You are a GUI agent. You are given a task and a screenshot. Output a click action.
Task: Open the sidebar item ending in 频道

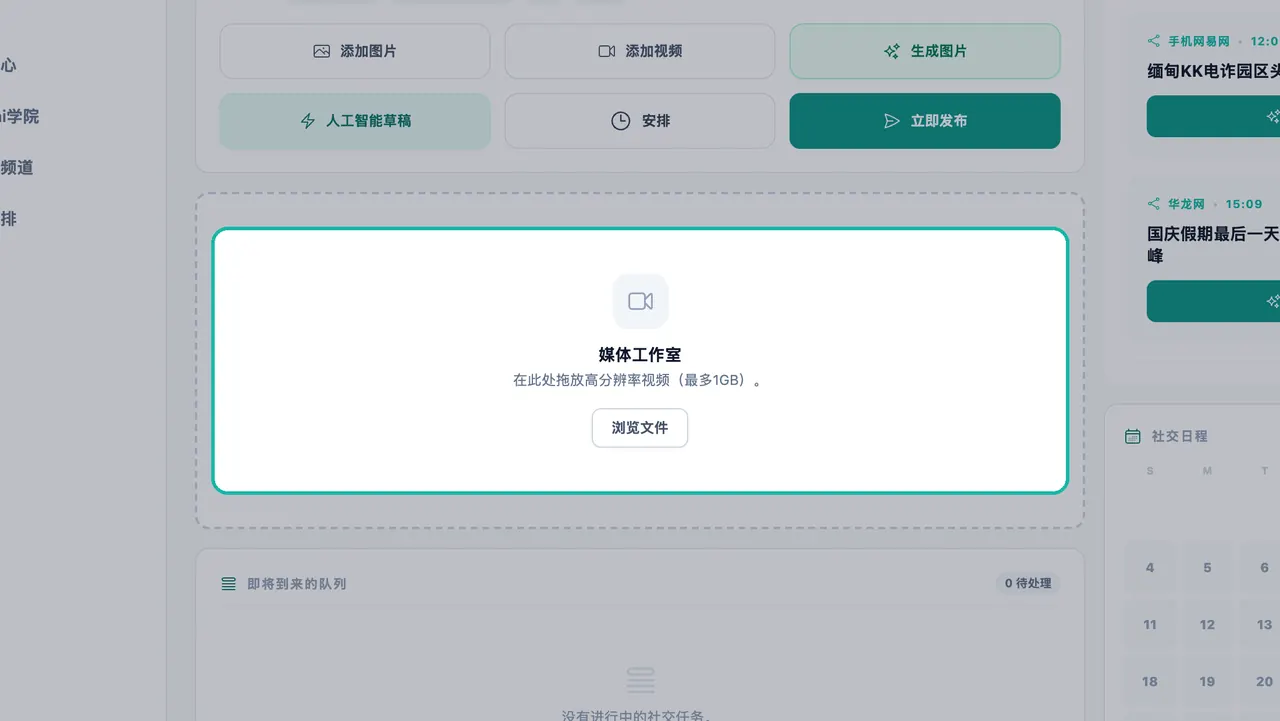point(17,167)
